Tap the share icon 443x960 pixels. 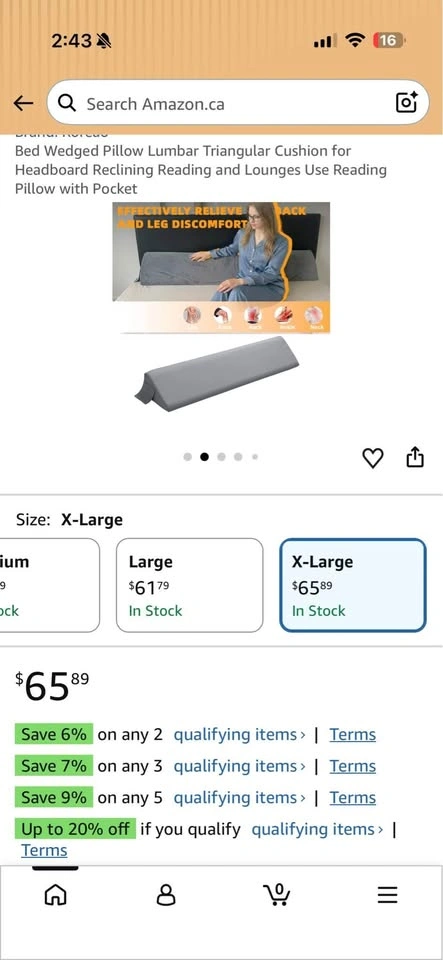click(x=415, y=457)
